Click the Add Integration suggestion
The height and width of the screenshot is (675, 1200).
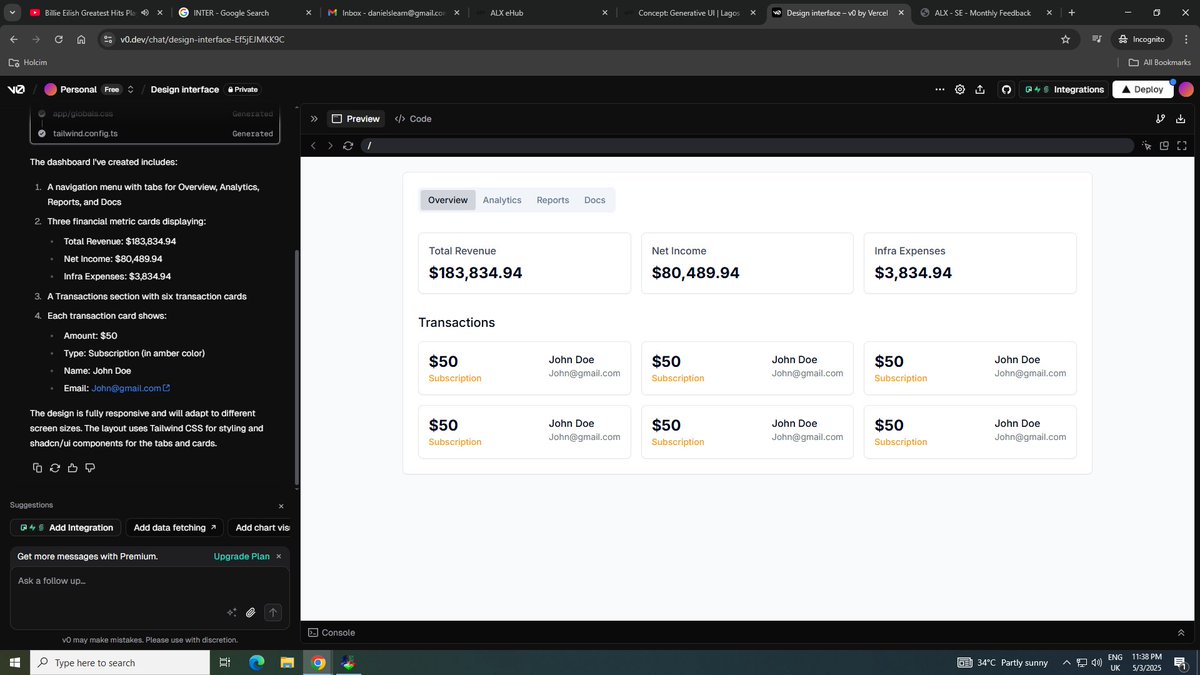click(66, 527)
